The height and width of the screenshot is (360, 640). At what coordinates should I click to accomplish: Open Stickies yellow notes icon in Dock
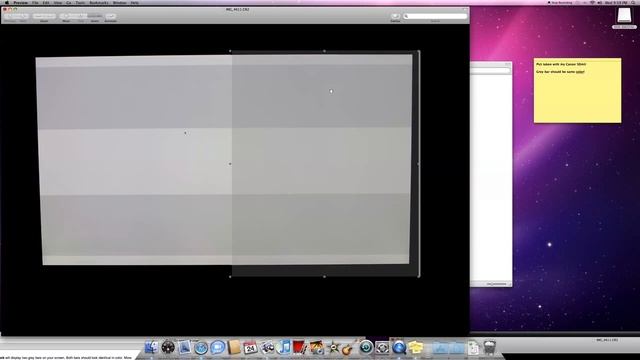[x=416, y=348]
